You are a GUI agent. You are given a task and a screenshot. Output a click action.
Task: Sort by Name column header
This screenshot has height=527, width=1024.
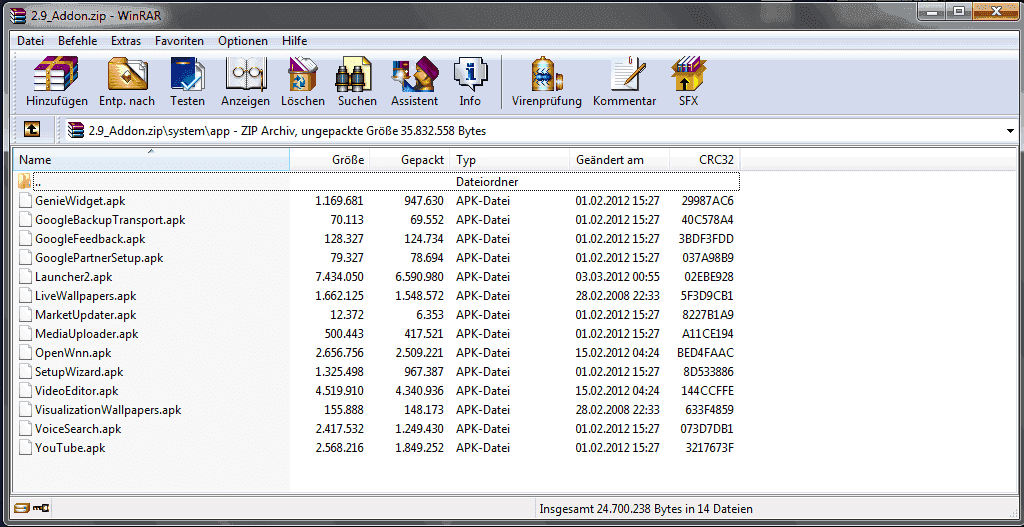151,160
